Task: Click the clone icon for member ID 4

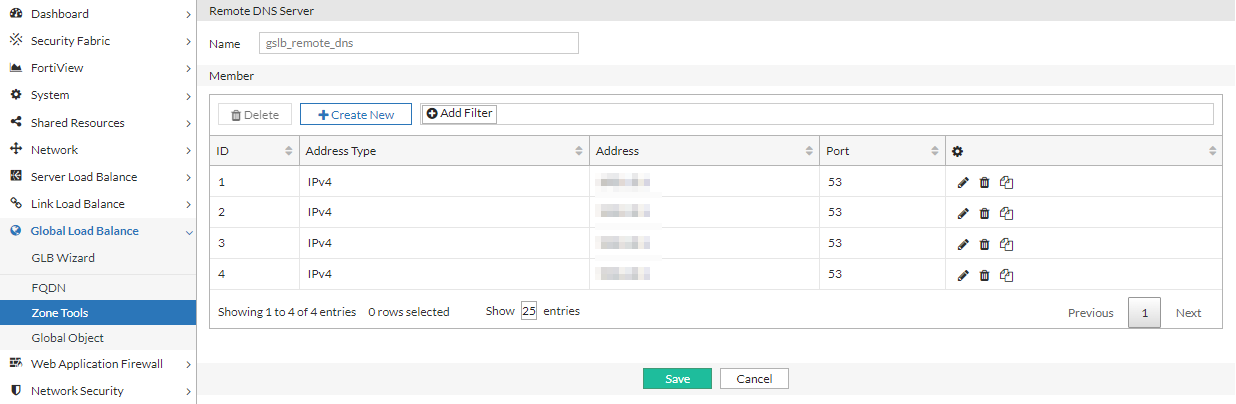Action: coord(1007,275)
